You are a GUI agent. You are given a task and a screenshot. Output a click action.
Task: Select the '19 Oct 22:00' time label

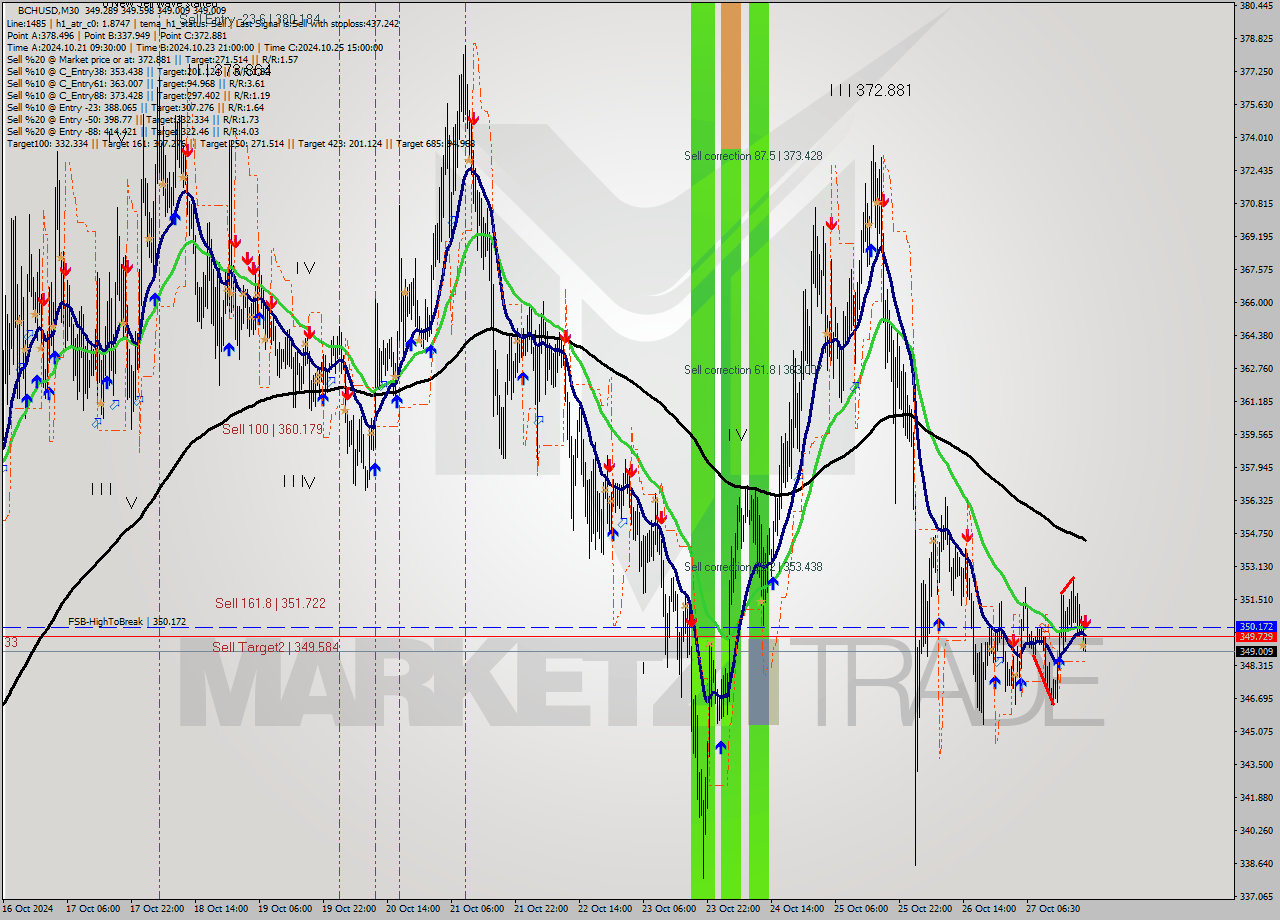[350, 909]
